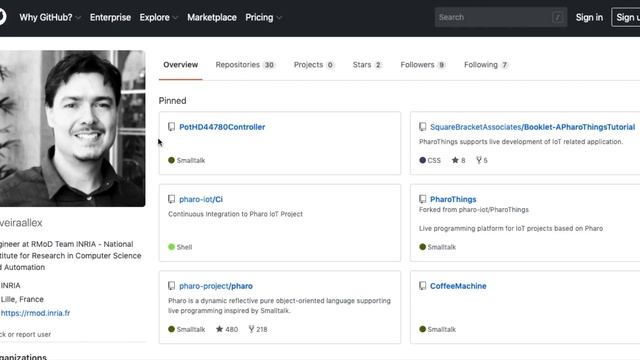Click the star count 8 on Booklet card
The image size is (640, 360).
[458, 160]
